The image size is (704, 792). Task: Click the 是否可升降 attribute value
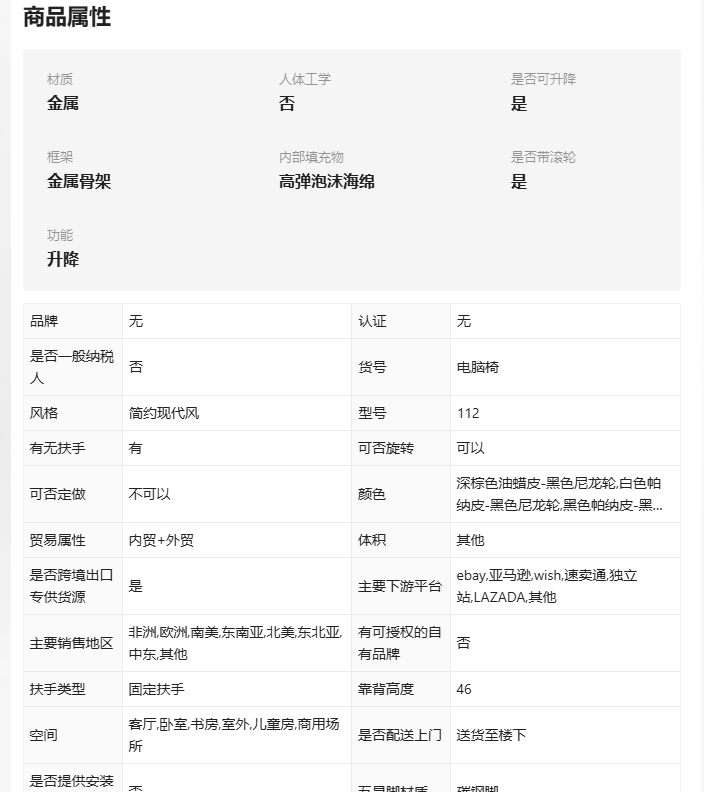519,104
